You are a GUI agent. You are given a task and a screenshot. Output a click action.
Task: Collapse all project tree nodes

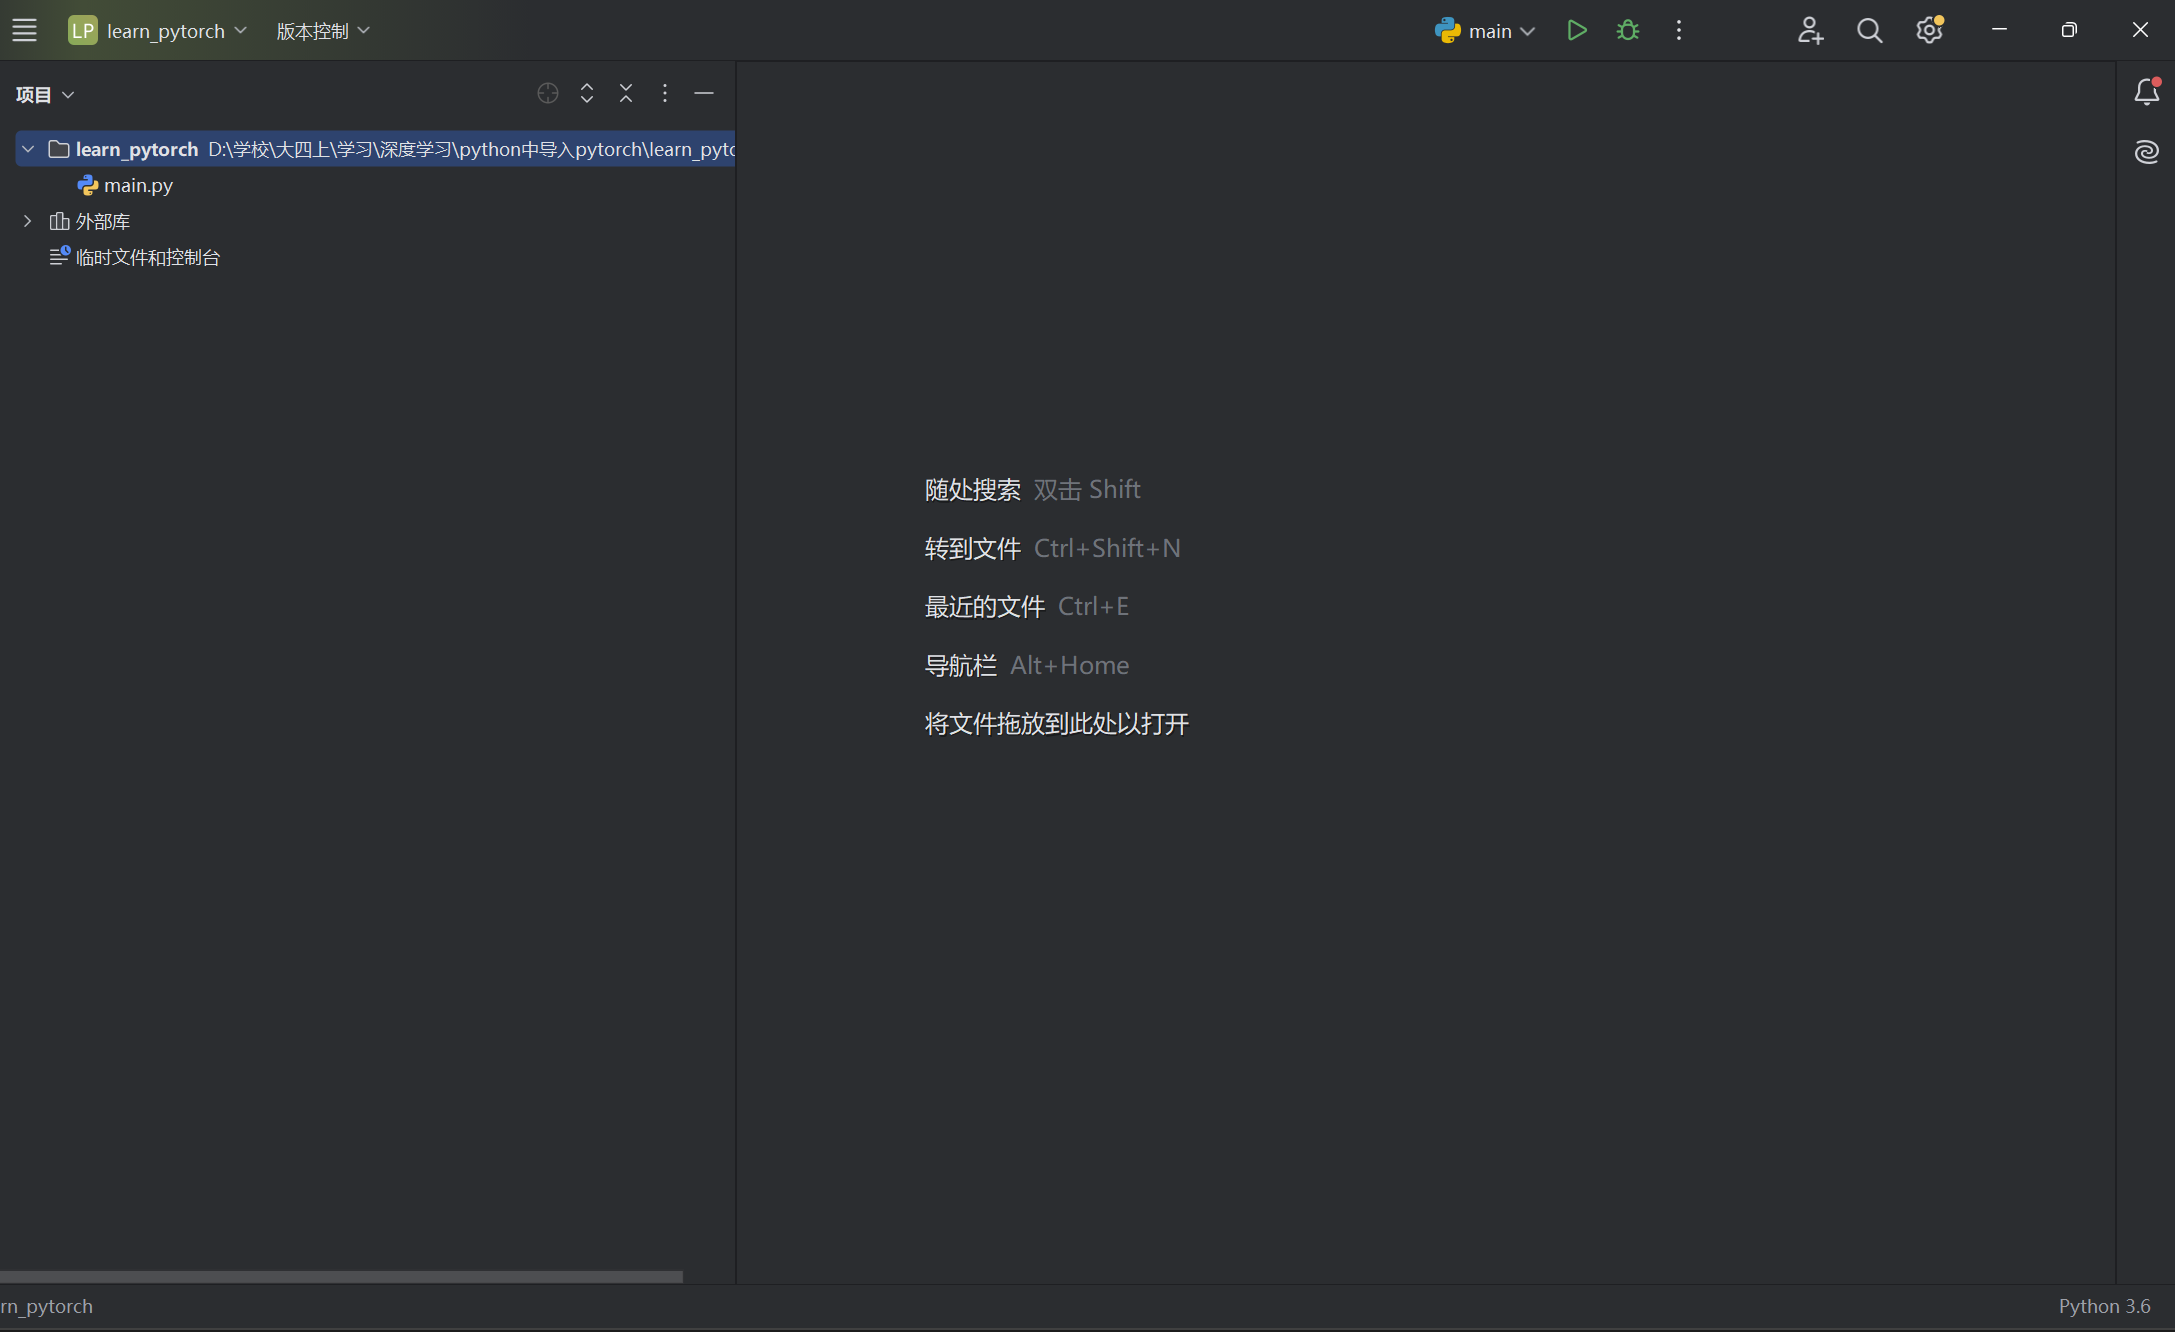point(626,93)
